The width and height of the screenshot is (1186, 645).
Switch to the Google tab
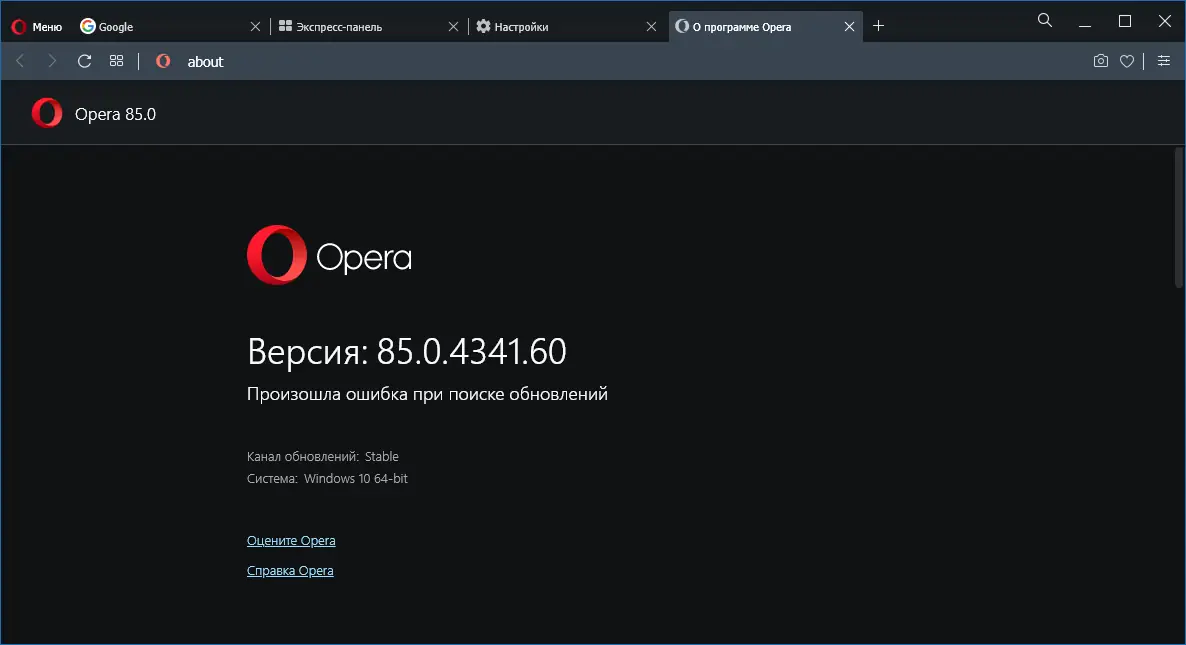[170, 26]
